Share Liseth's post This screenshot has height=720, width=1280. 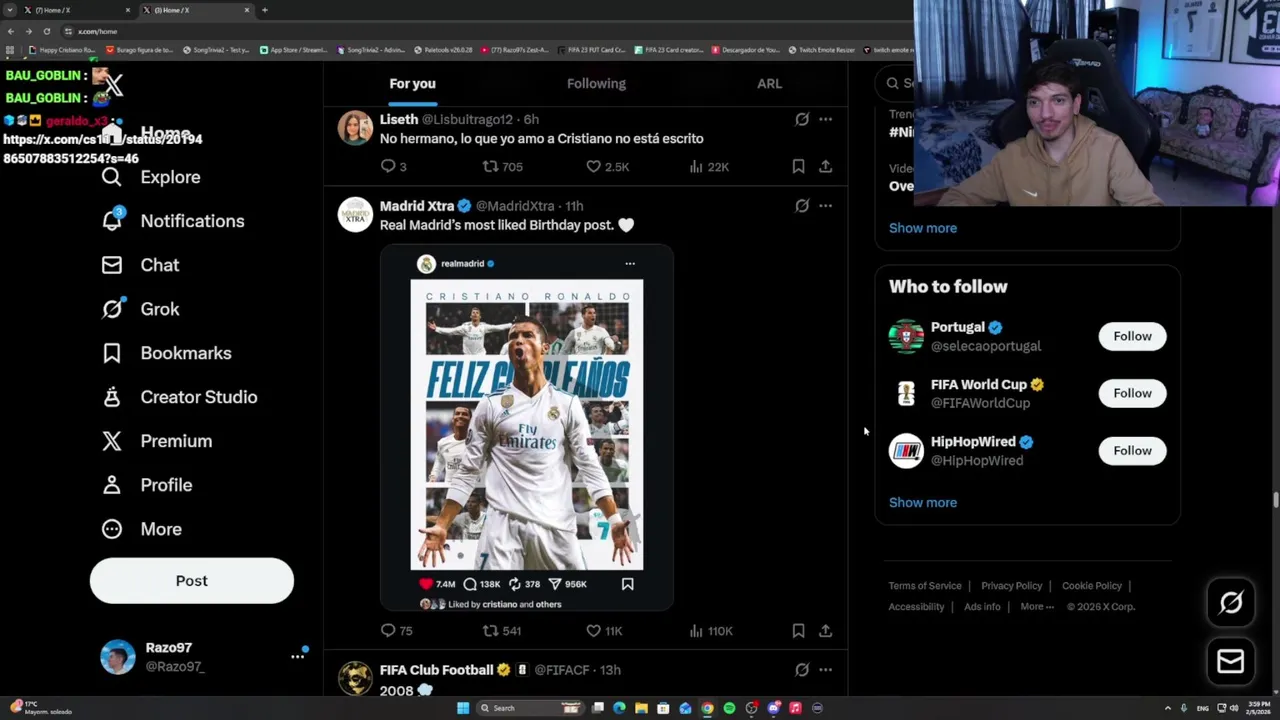tap(826, 166)
